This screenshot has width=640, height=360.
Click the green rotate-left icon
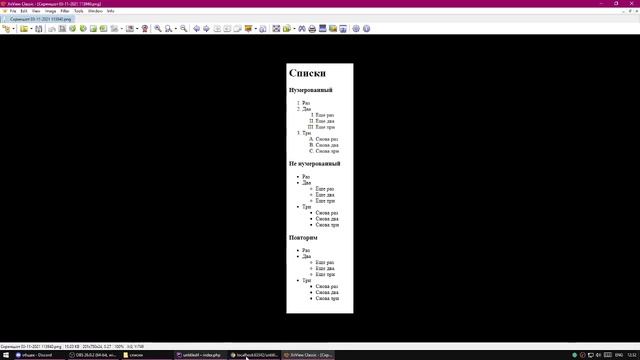click(73, 29)
